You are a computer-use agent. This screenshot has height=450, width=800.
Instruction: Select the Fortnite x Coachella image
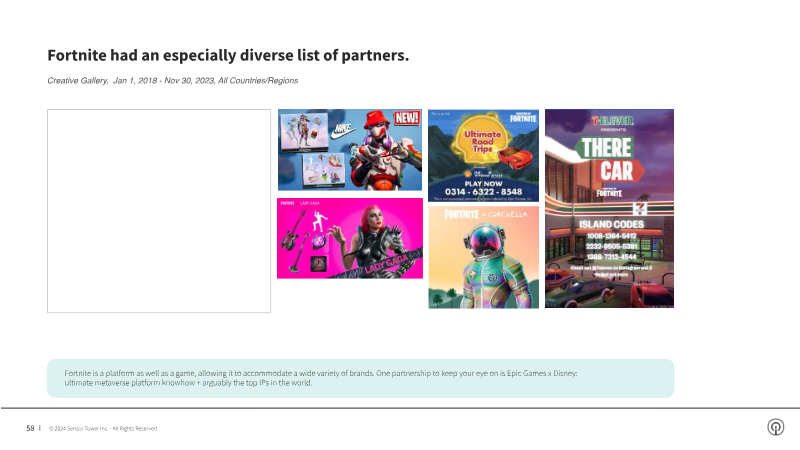(483, 257)
